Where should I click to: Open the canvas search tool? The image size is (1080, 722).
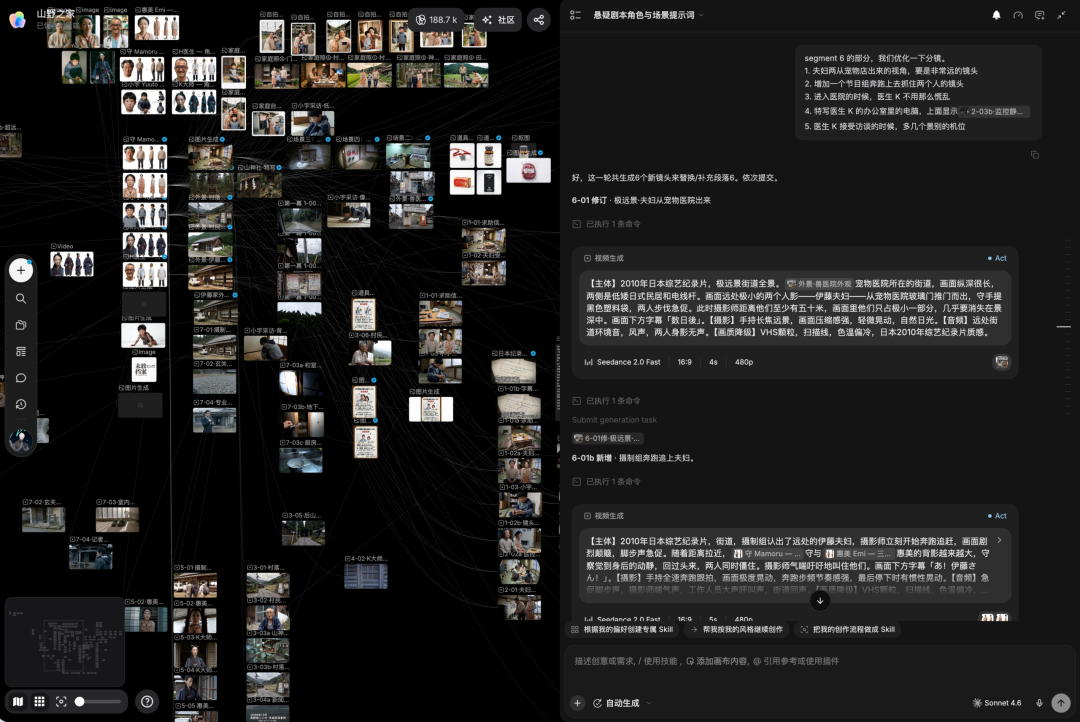point(21,298)
